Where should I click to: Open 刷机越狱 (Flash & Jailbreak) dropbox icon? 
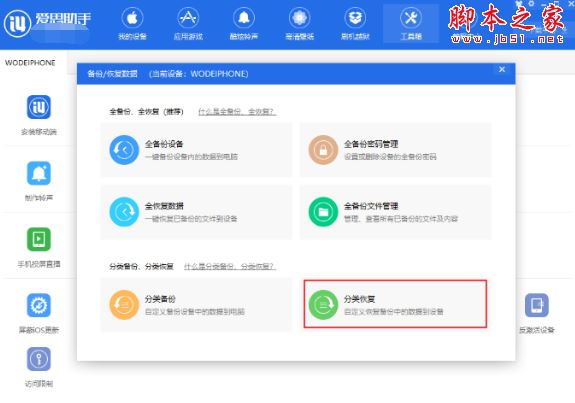coord(355,17)
